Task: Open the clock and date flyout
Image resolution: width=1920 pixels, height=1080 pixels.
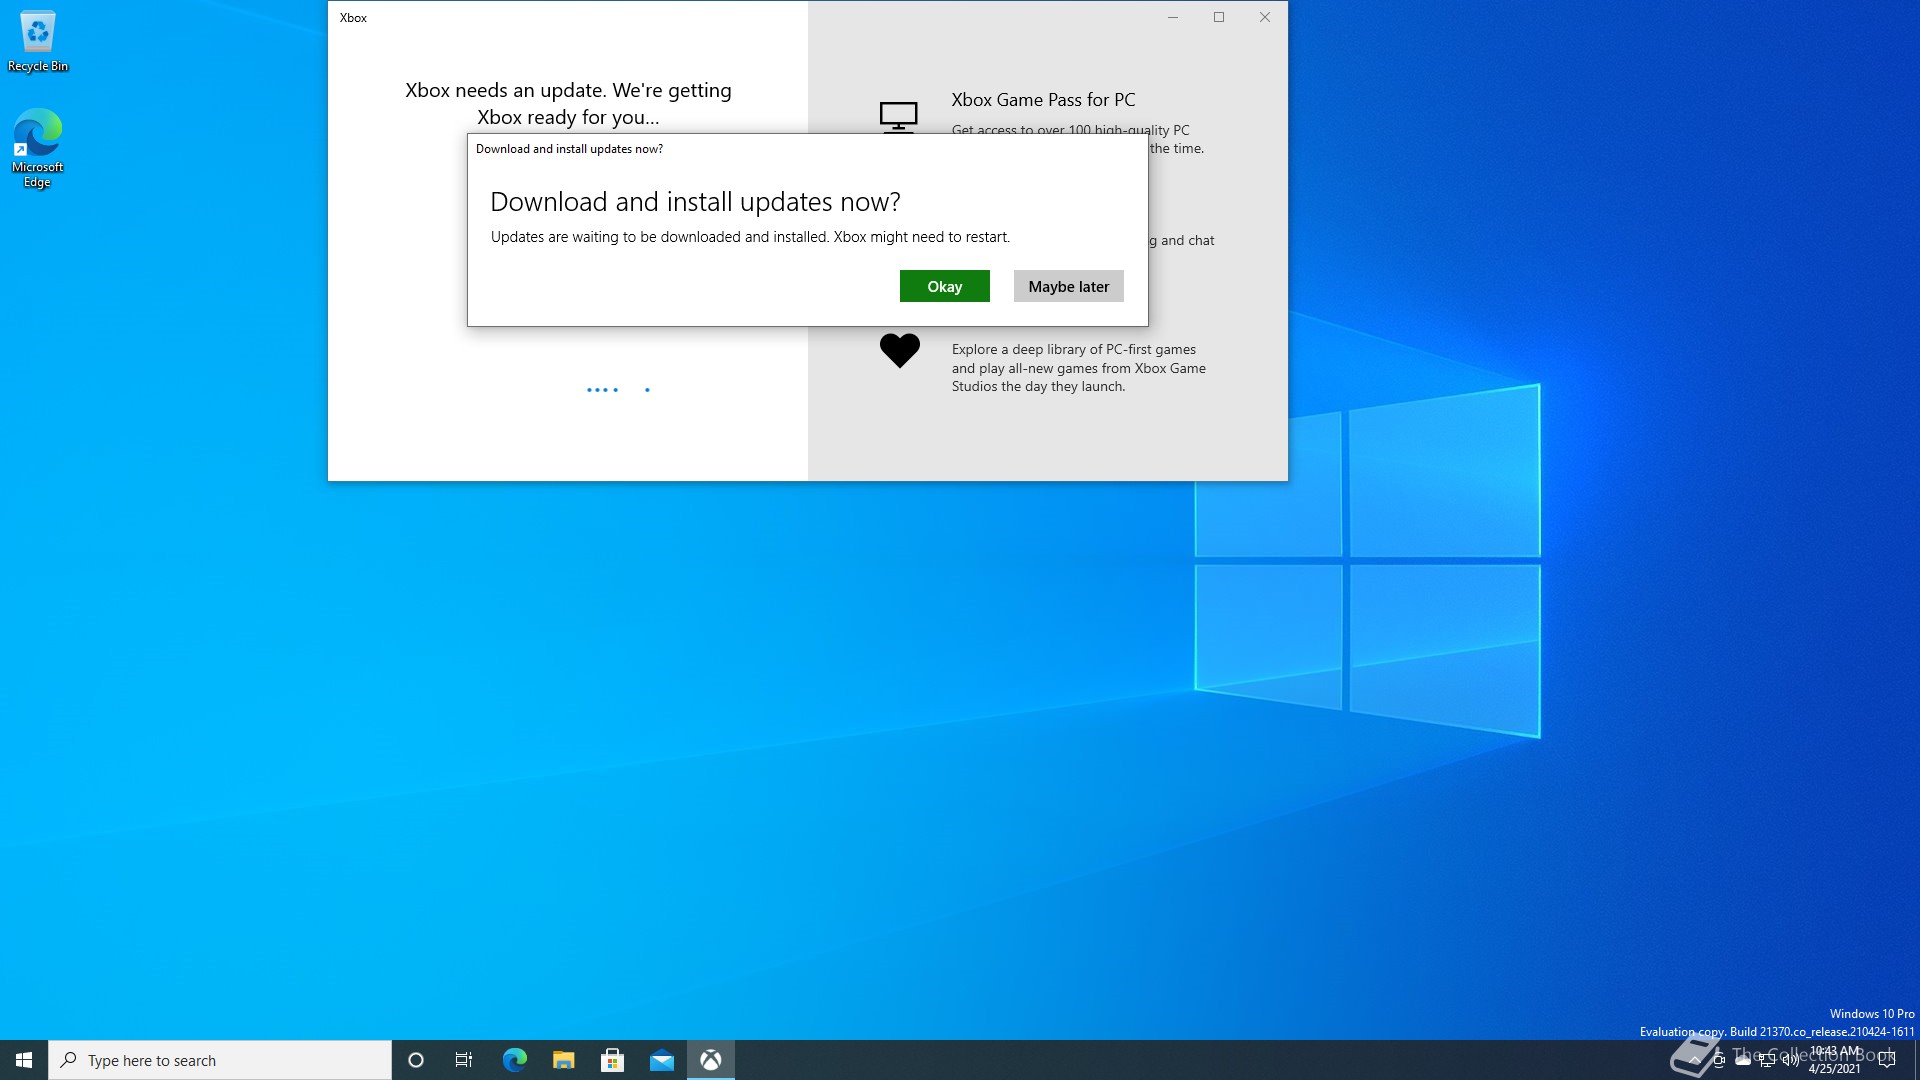Action: [1835, 1060]
